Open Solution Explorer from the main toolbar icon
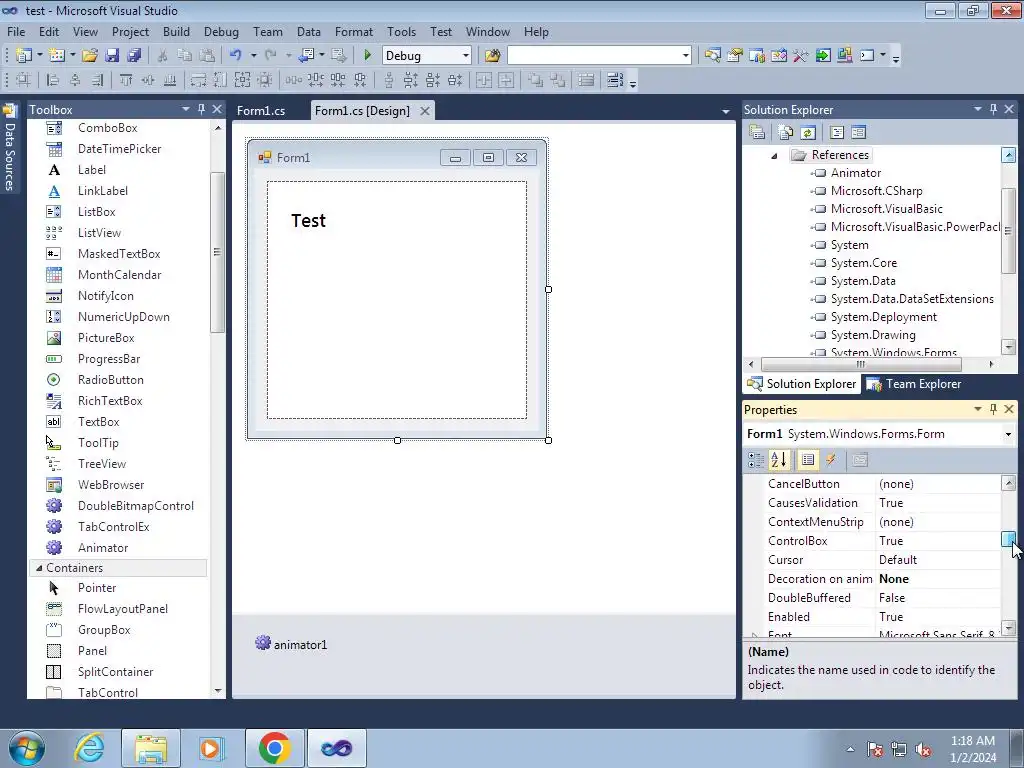The width and height of the screenshot is (1024, 768). (712, 56)
